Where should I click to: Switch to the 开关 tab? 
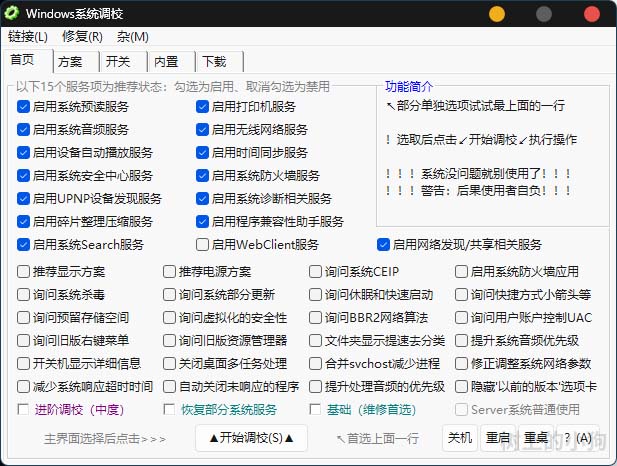click(x=123, y=62)
